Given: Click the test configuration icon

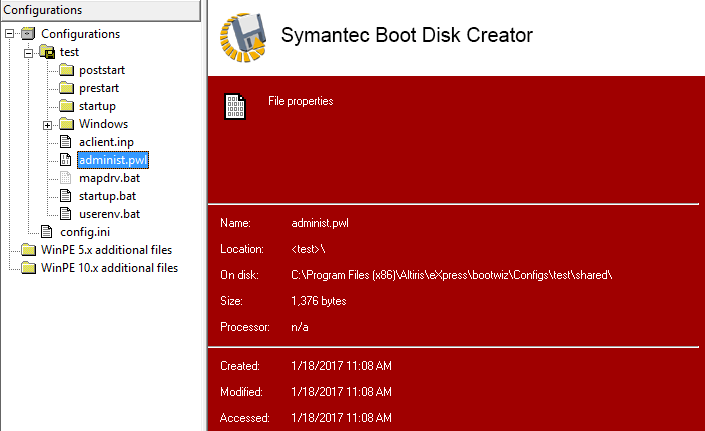Looking at the screenshot, I should pyautogui.click(x=47, y=52).
